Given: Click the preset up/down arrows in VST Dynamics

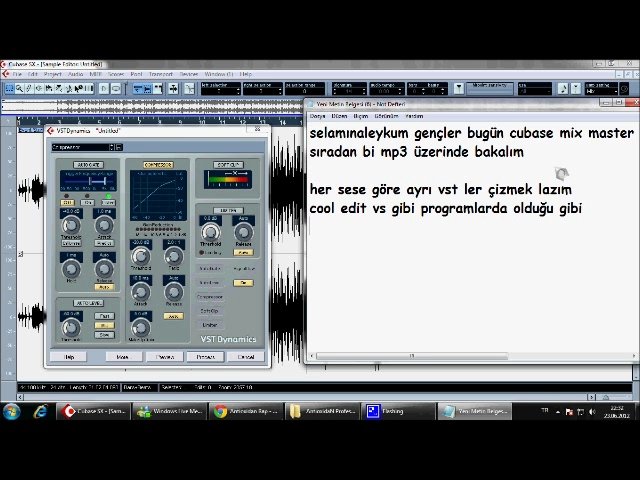Looking at the screenshot, I should [x=112, y=147].
